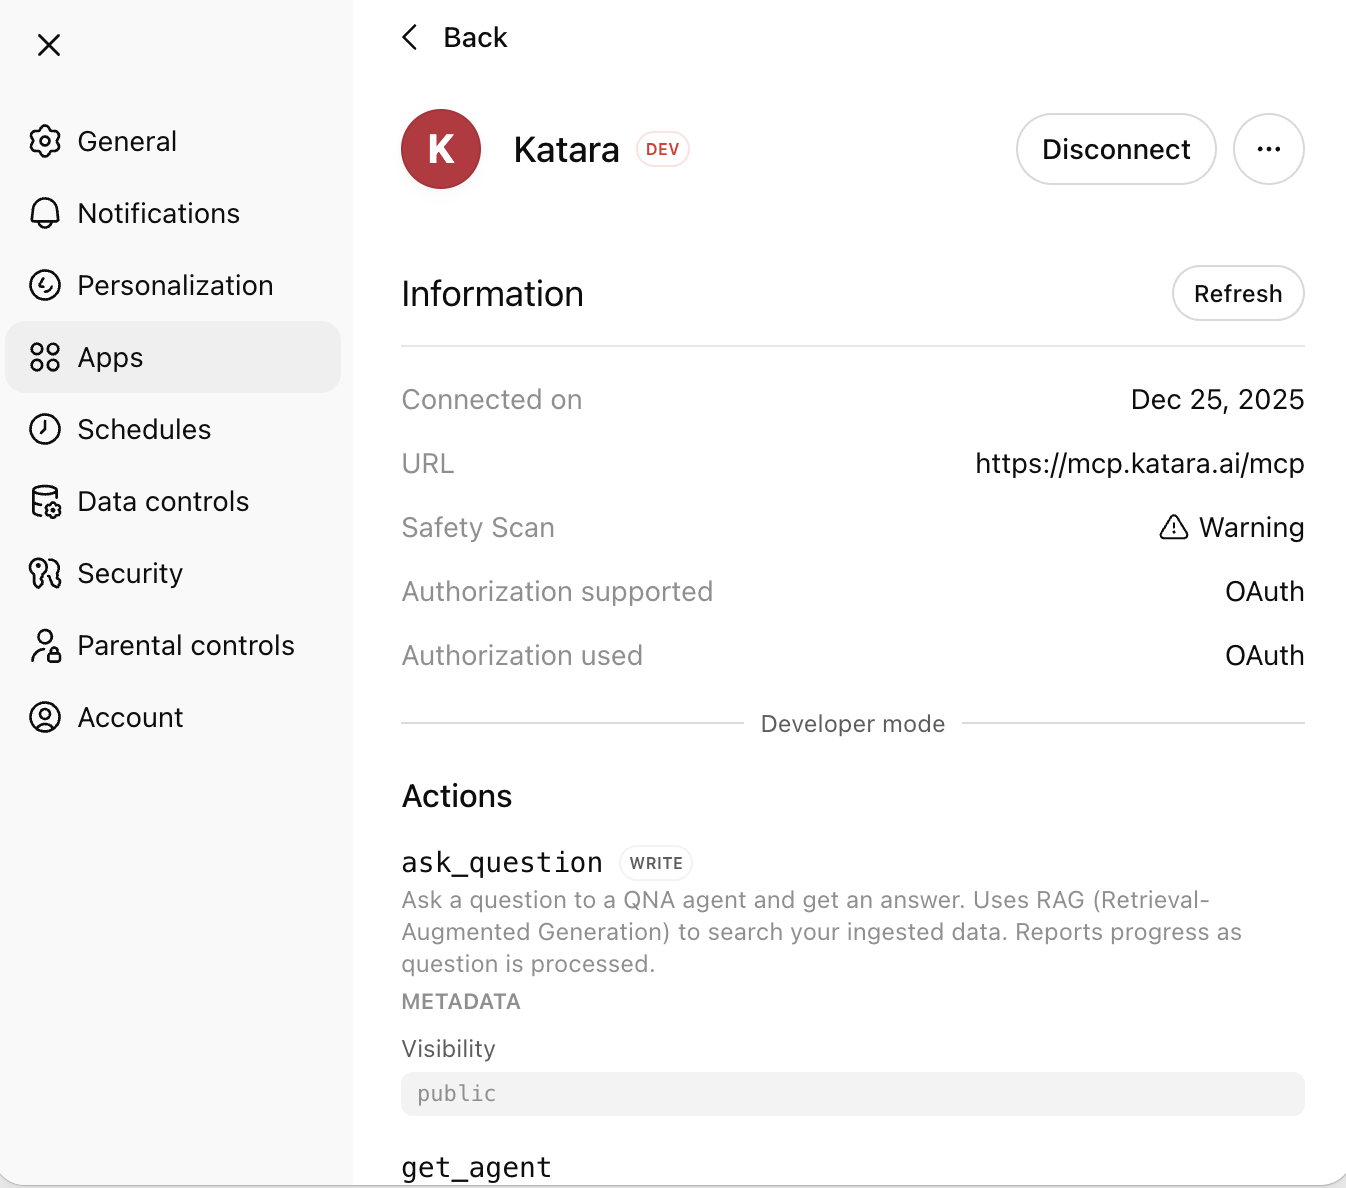Go to Personalization settings

click(x=173, y=285)
